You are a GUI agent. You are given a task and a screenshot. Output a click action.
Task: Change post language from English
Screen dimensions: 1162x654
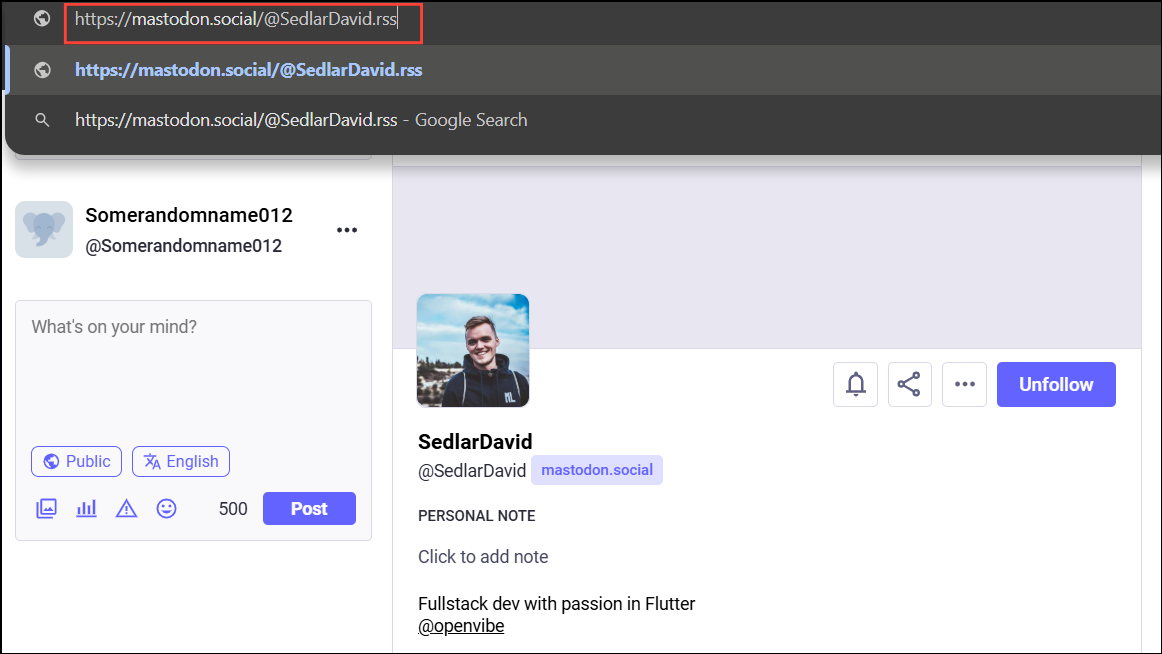[181, 461]
